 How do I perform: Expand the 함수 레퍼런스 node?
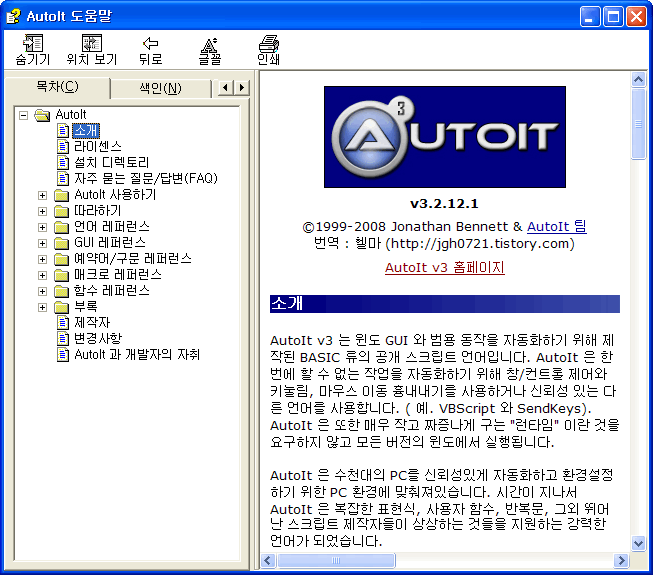coord(42,291)
